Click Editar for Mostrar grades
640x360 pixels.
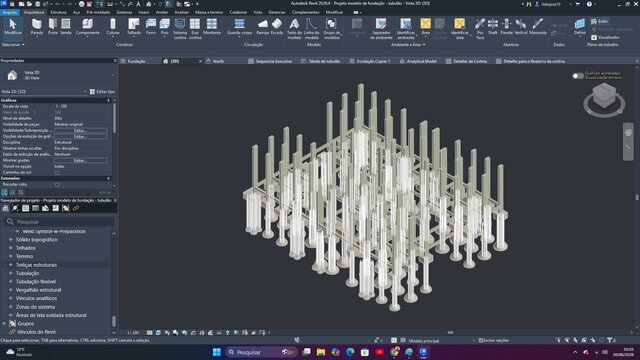80,160
